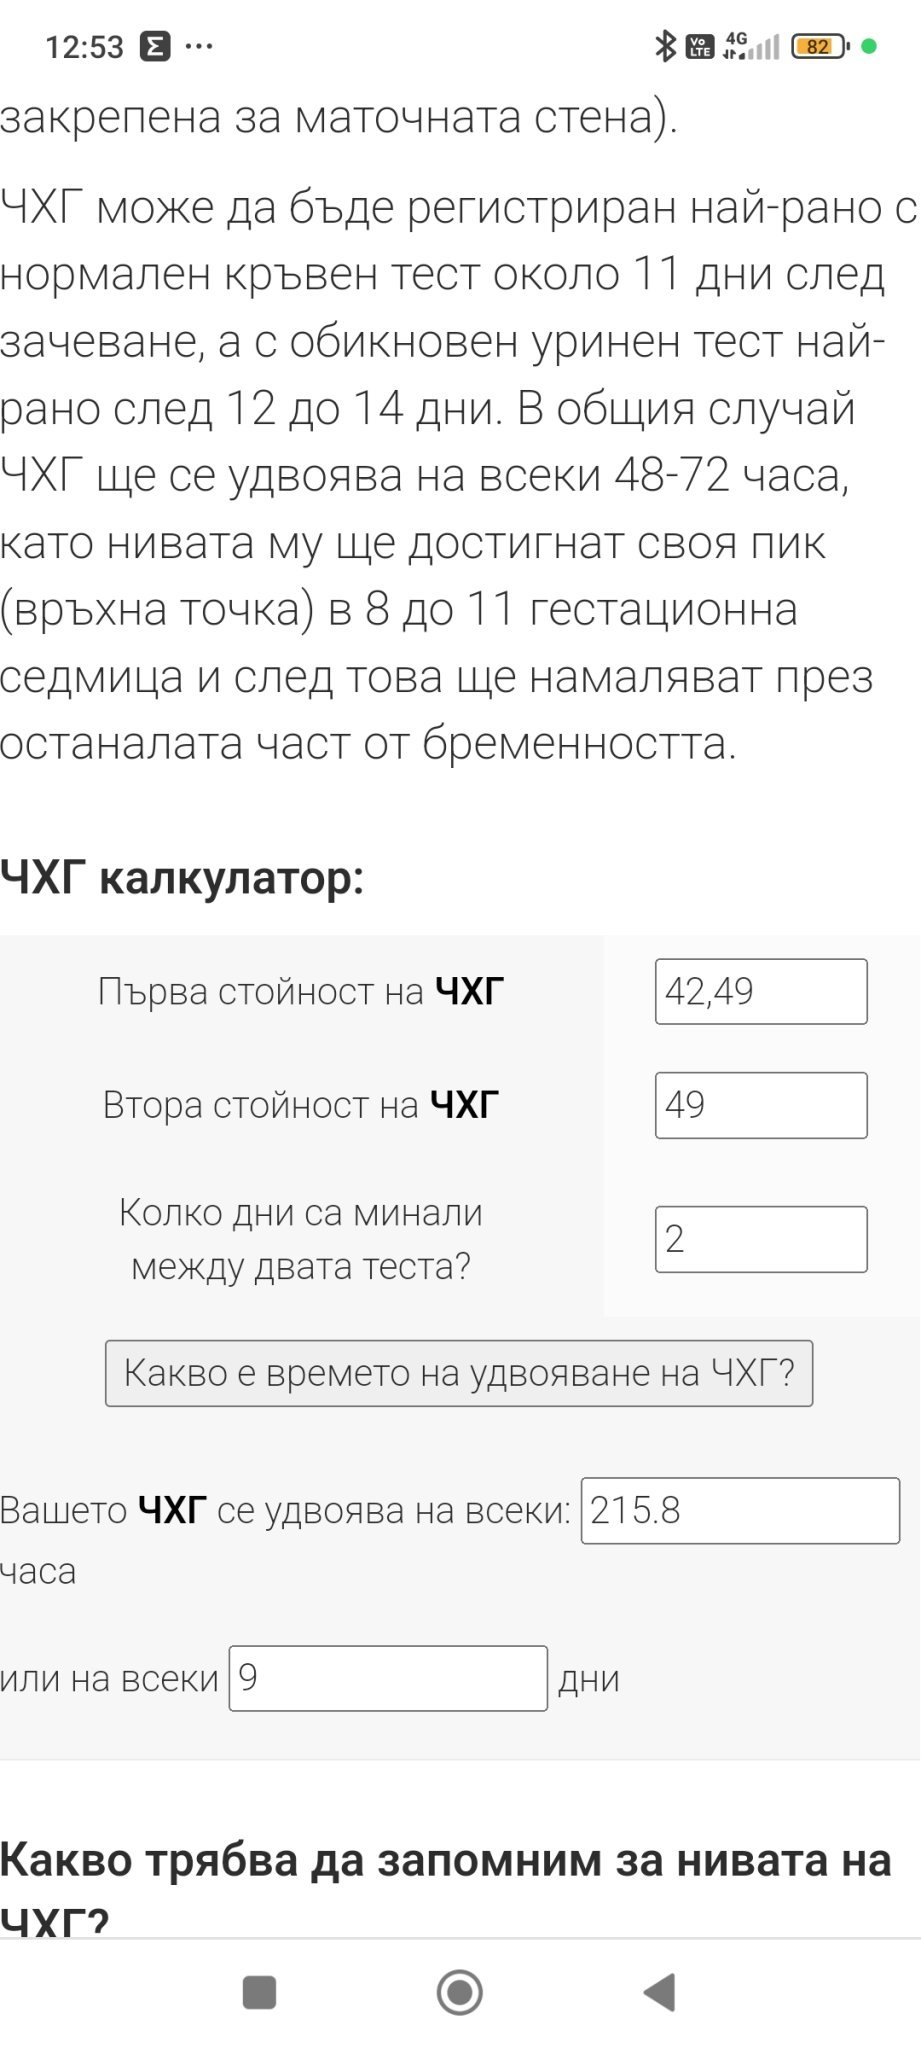The height and width of the screenshot is (2048, 921).
Task: Open recent apps via square button
Action: pyautogui.click(x=260, y=1992)
